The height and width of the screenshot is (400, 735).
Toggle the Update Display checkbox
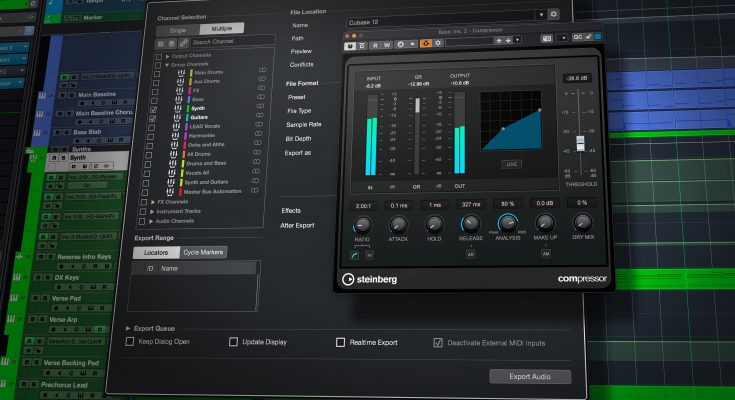point(233,343)
